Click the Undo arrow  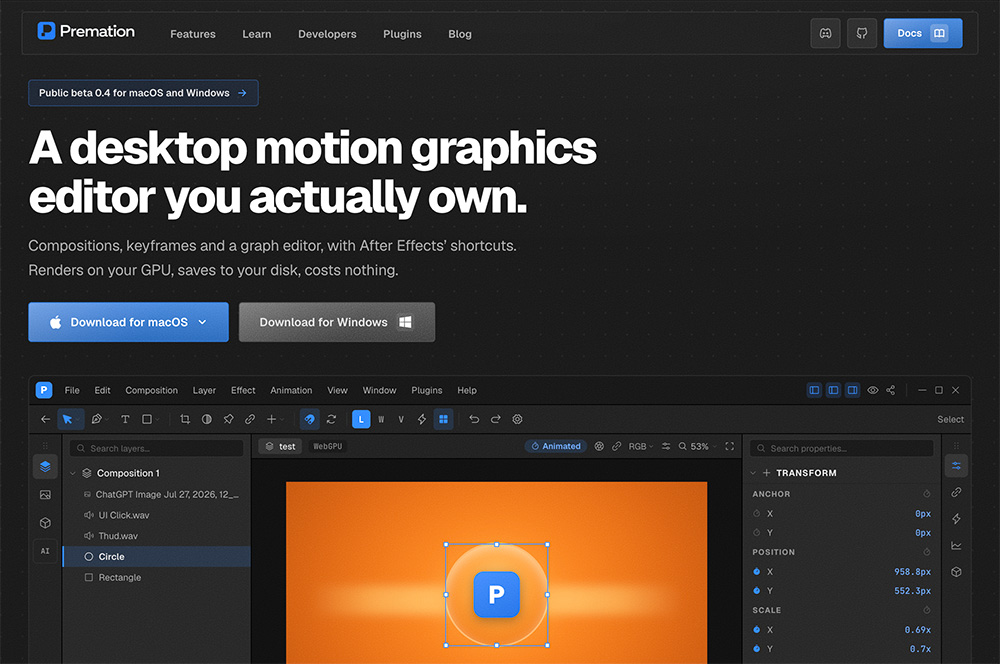click(x=474, y=419)
